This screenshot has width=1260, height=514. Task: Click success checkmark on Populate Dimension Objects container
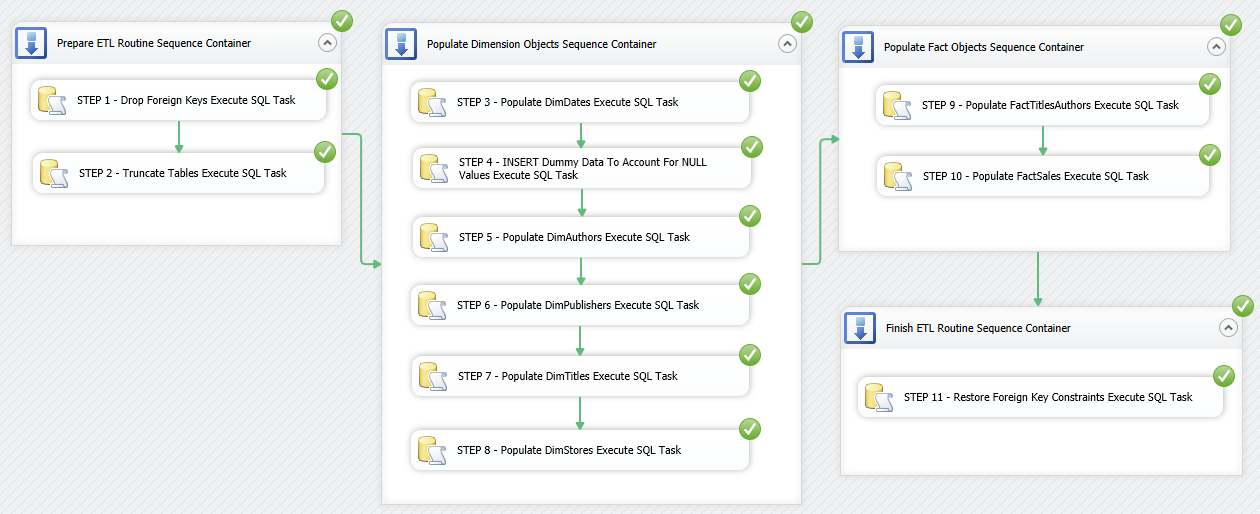[x=802, y=22]
